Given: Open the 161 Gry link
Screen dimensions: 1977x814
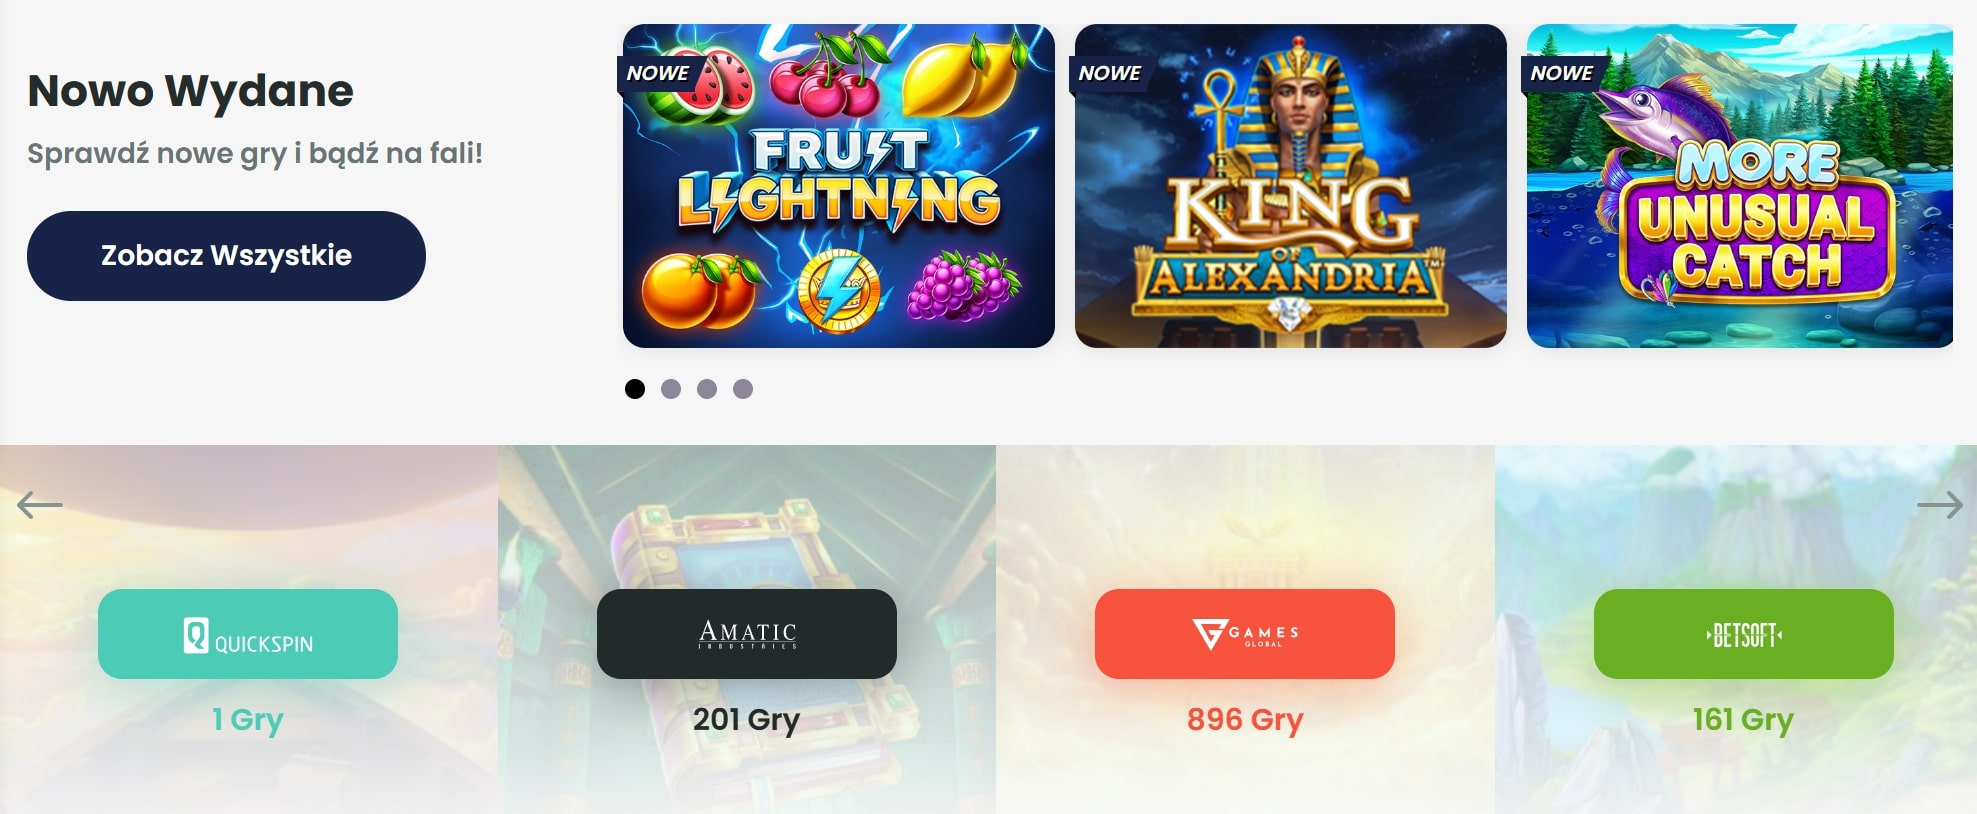Looking at the screenshot, I should pyautogui.click(x=1743, y=720).
